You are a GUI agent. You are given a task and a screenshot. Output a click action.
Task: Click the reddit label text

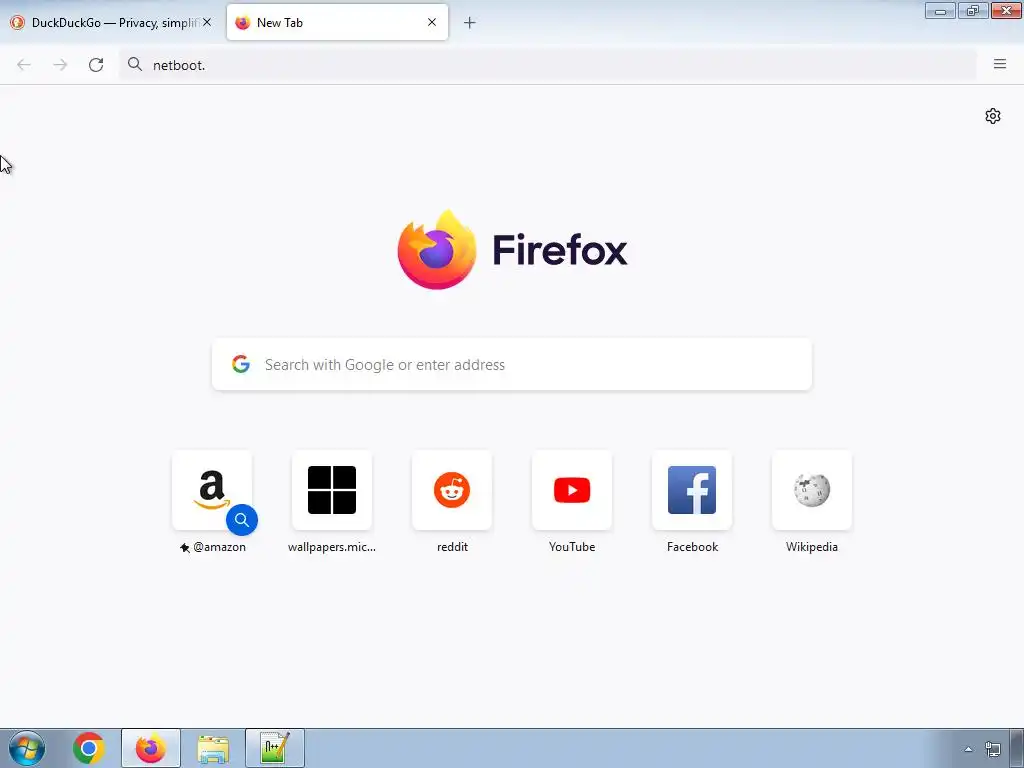(452, 547)
